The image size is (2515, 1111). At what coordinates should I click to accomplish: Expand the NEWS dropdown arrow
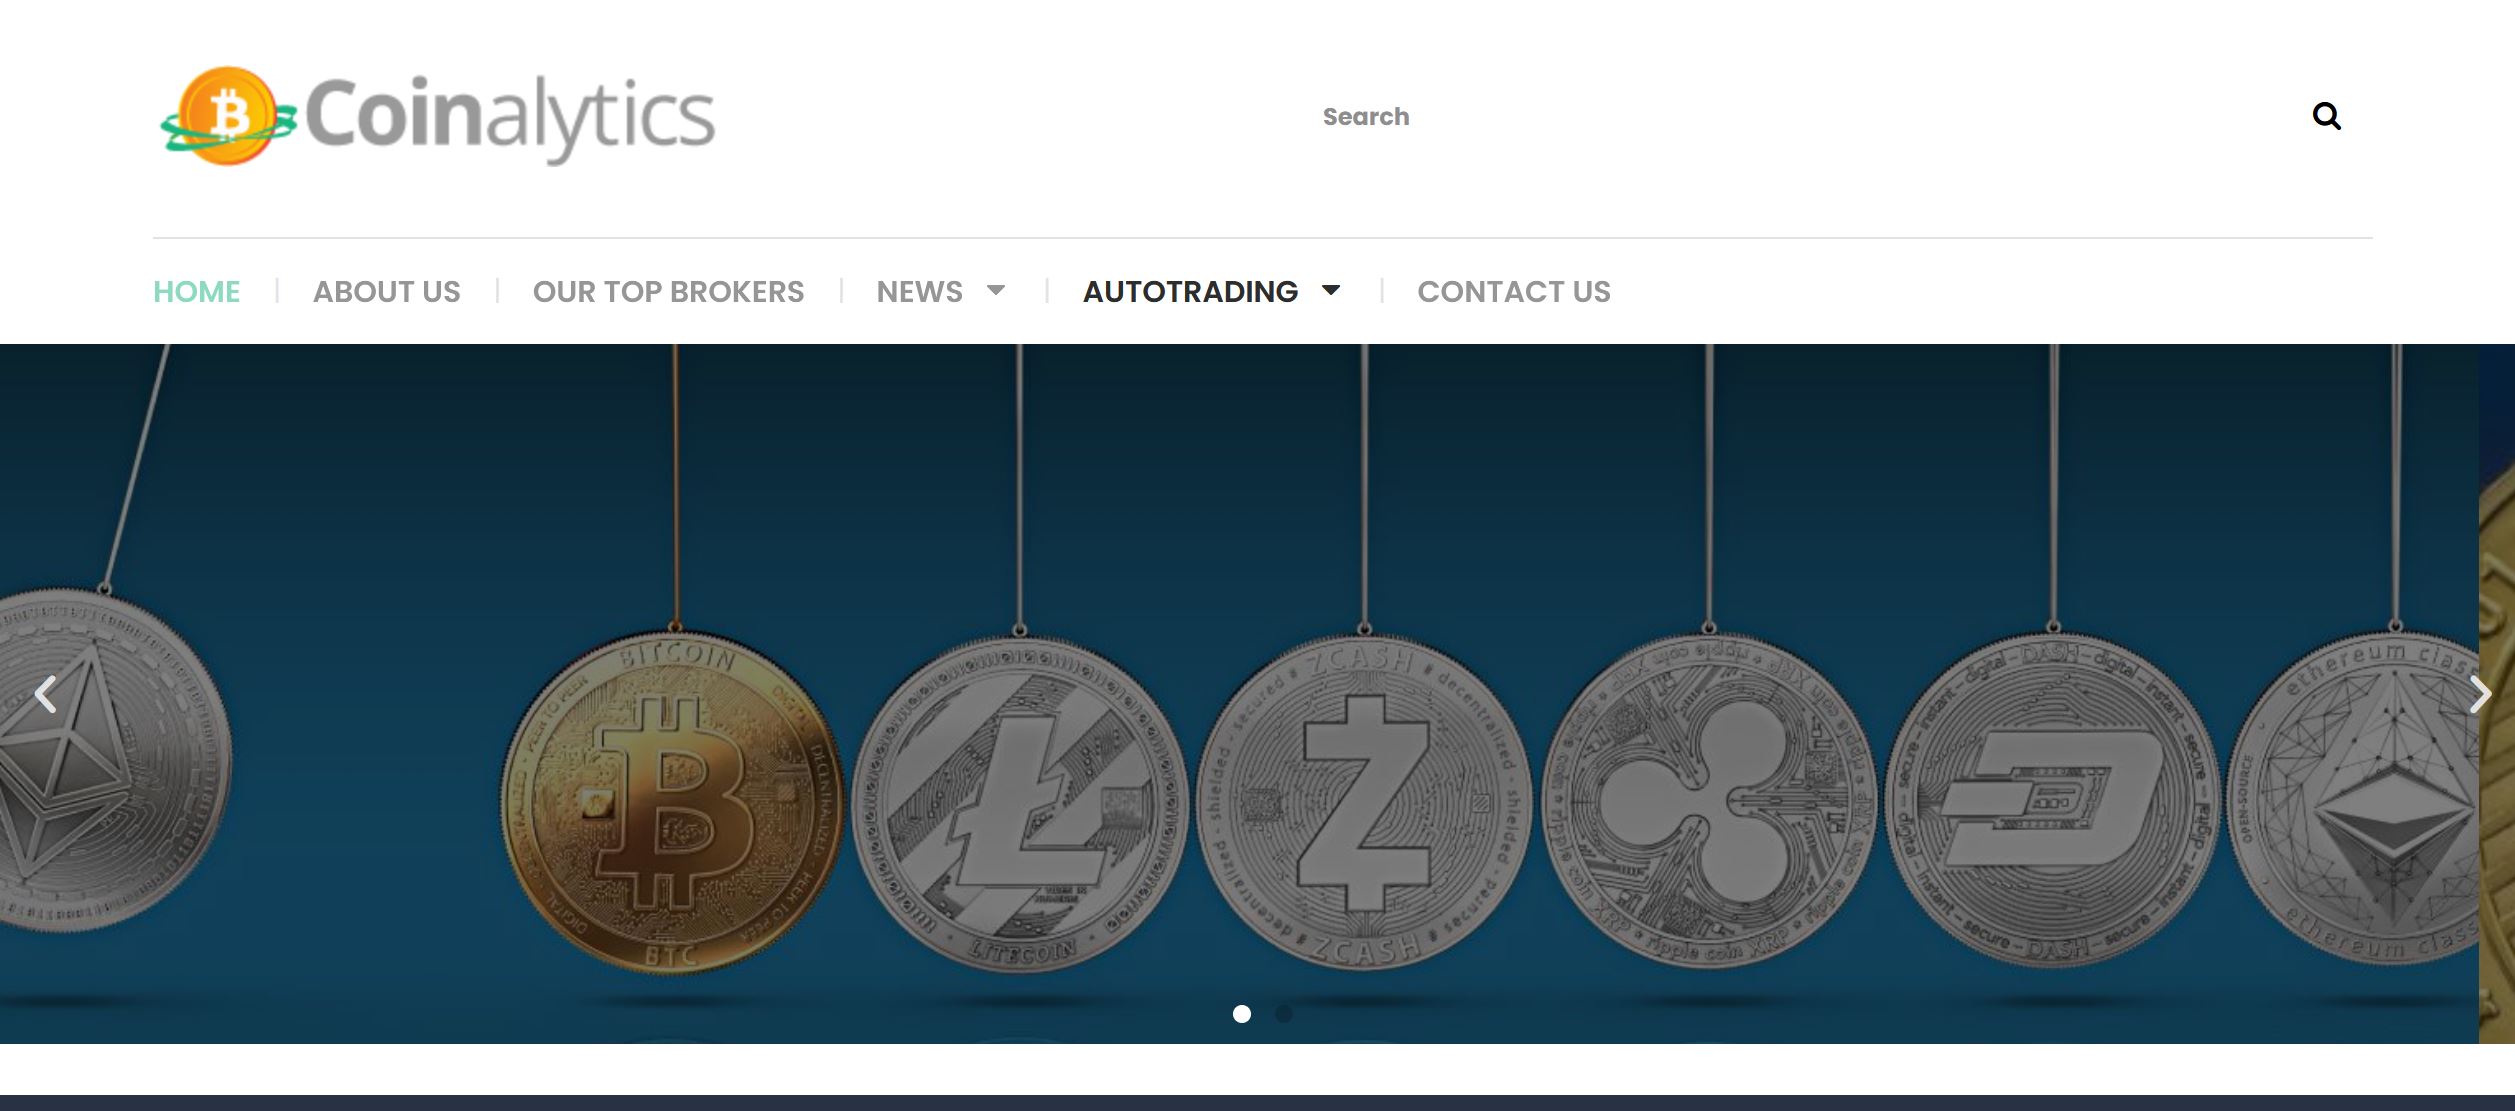996,290
